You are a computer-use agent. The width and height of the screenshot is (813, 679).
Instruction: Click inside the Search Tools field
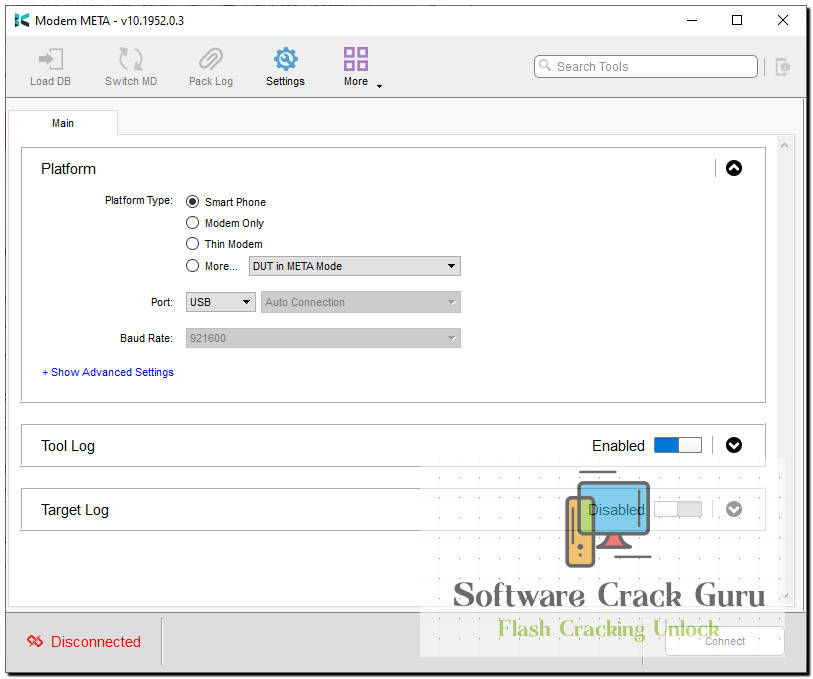646,67
